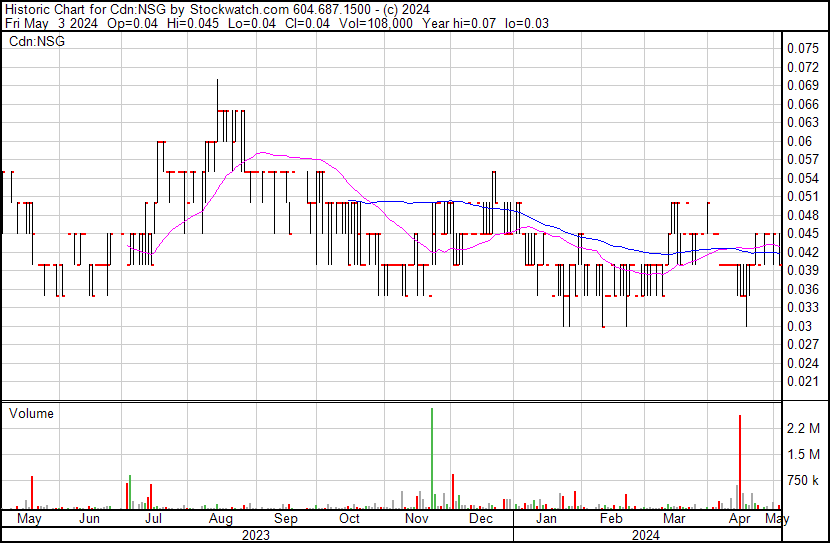The height and width of the screenshot is (543, 830).
Task: Click the 'Year hi=0.07' header text
Action: click(x=459, y=23)
